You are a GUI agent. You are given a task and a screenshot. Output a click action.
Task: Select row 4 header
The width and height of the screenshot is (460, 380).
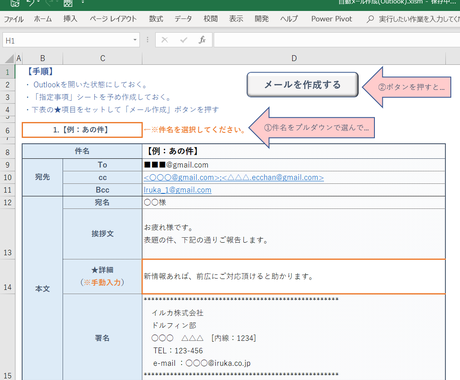(x=7, y=109)
